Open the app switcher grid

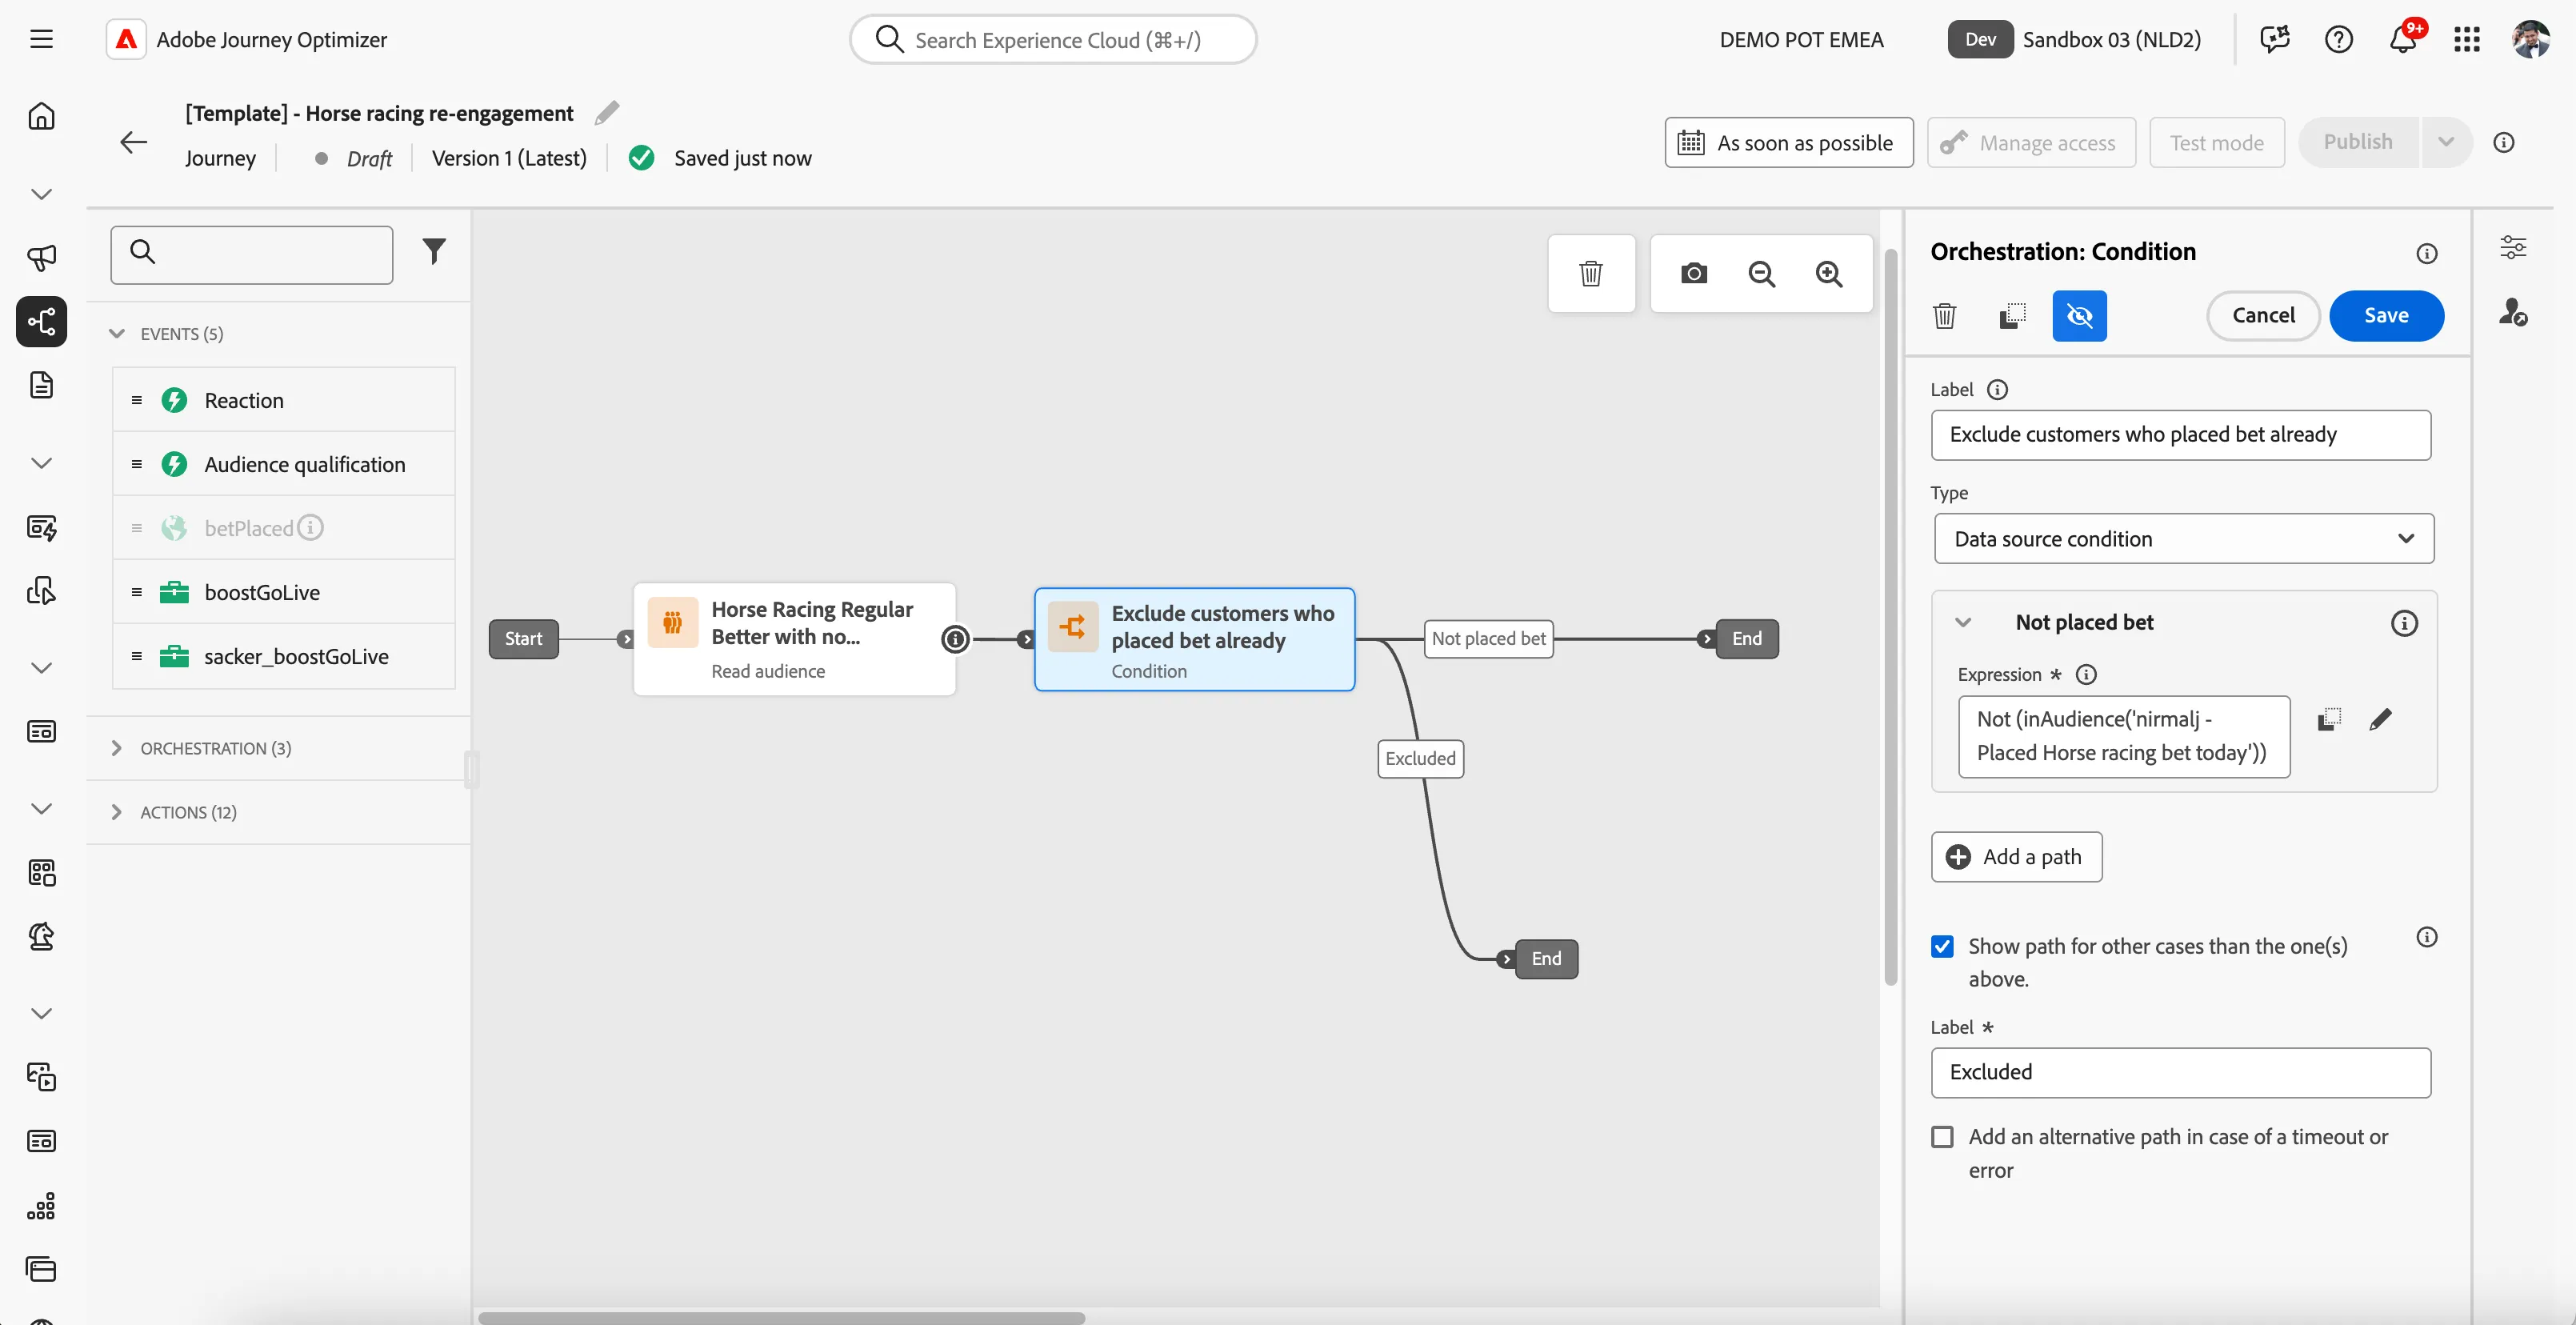pyautogui.click(x=2466, y=39)
